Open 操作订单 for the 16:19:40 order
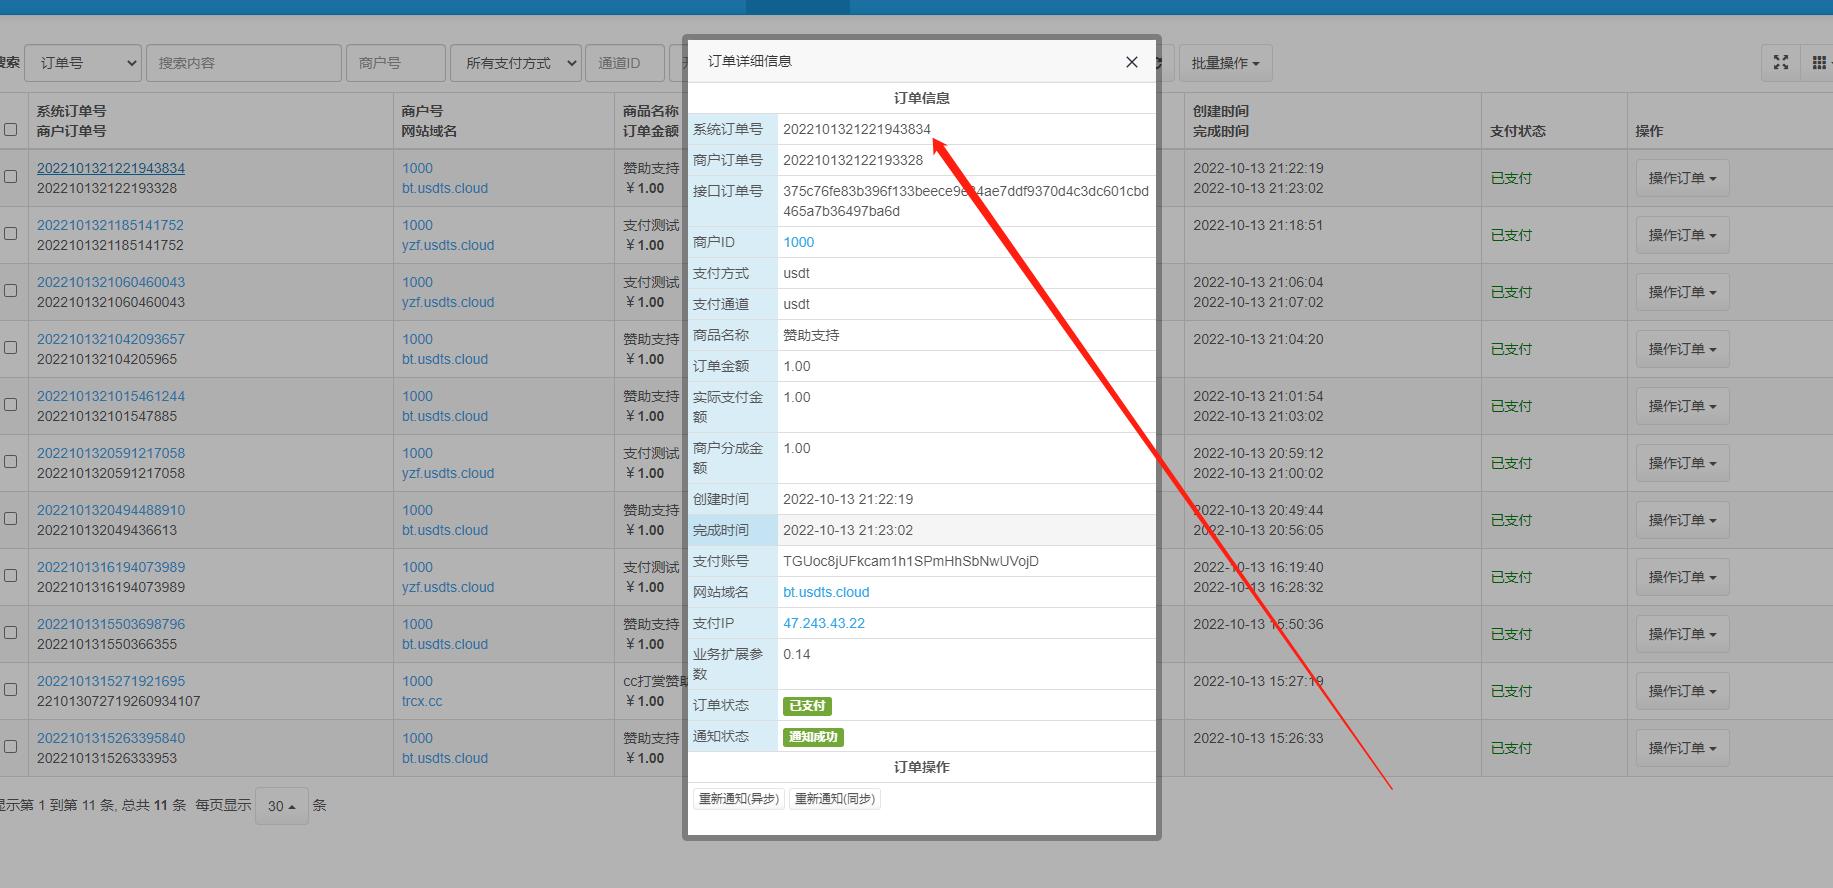 point(1682,577)
